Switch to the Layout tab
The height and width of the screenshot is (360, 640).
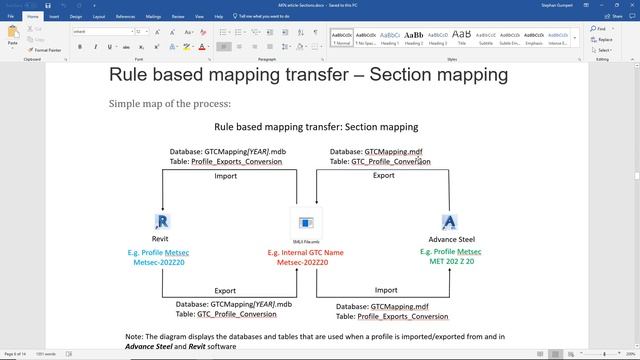pos(99,17)
